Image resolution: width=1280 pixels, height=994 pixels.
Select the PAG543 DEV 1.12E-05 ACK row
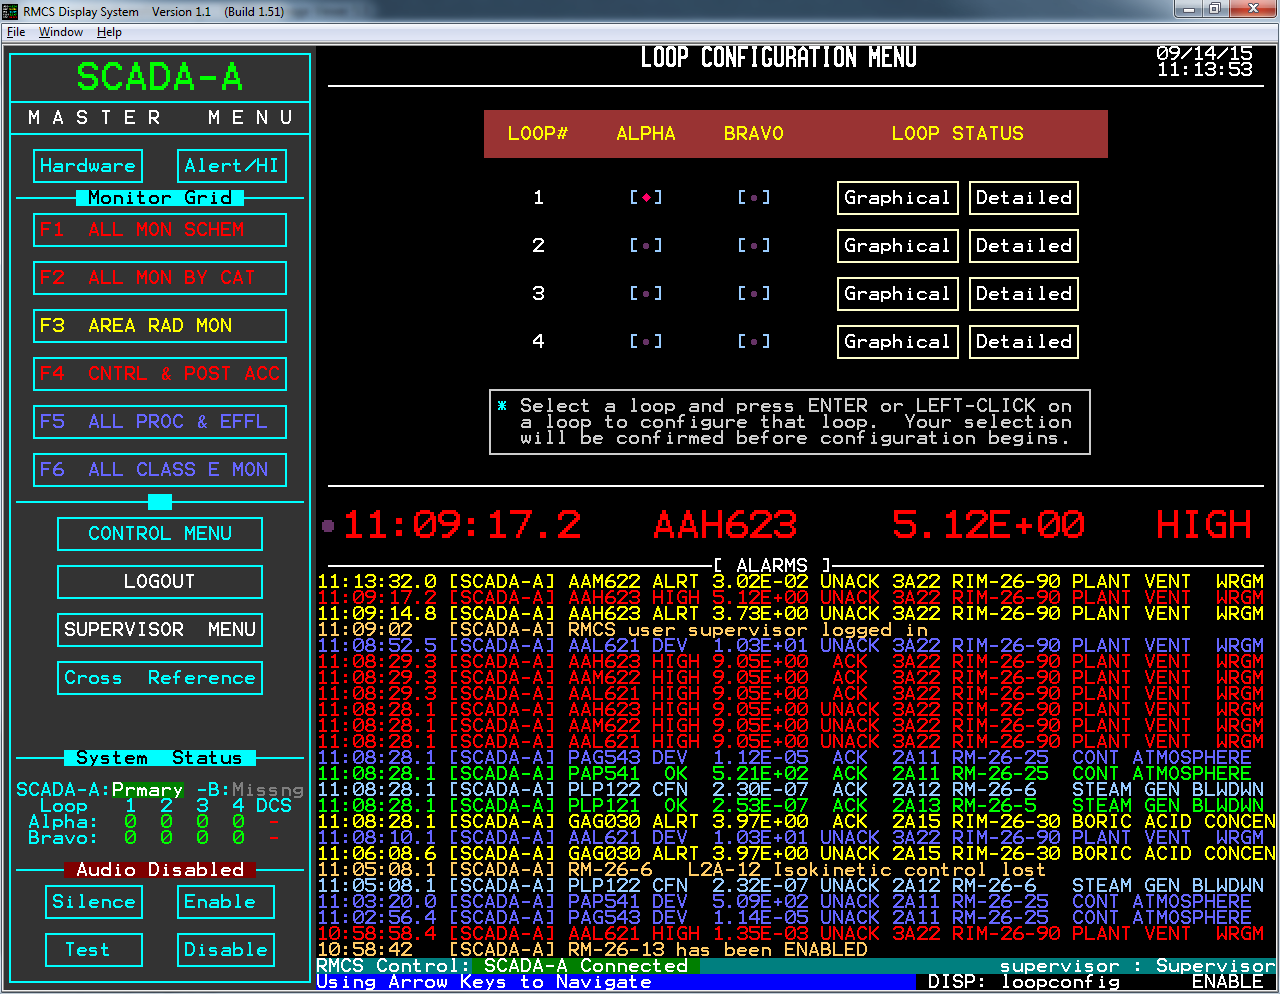pos(785,758)
